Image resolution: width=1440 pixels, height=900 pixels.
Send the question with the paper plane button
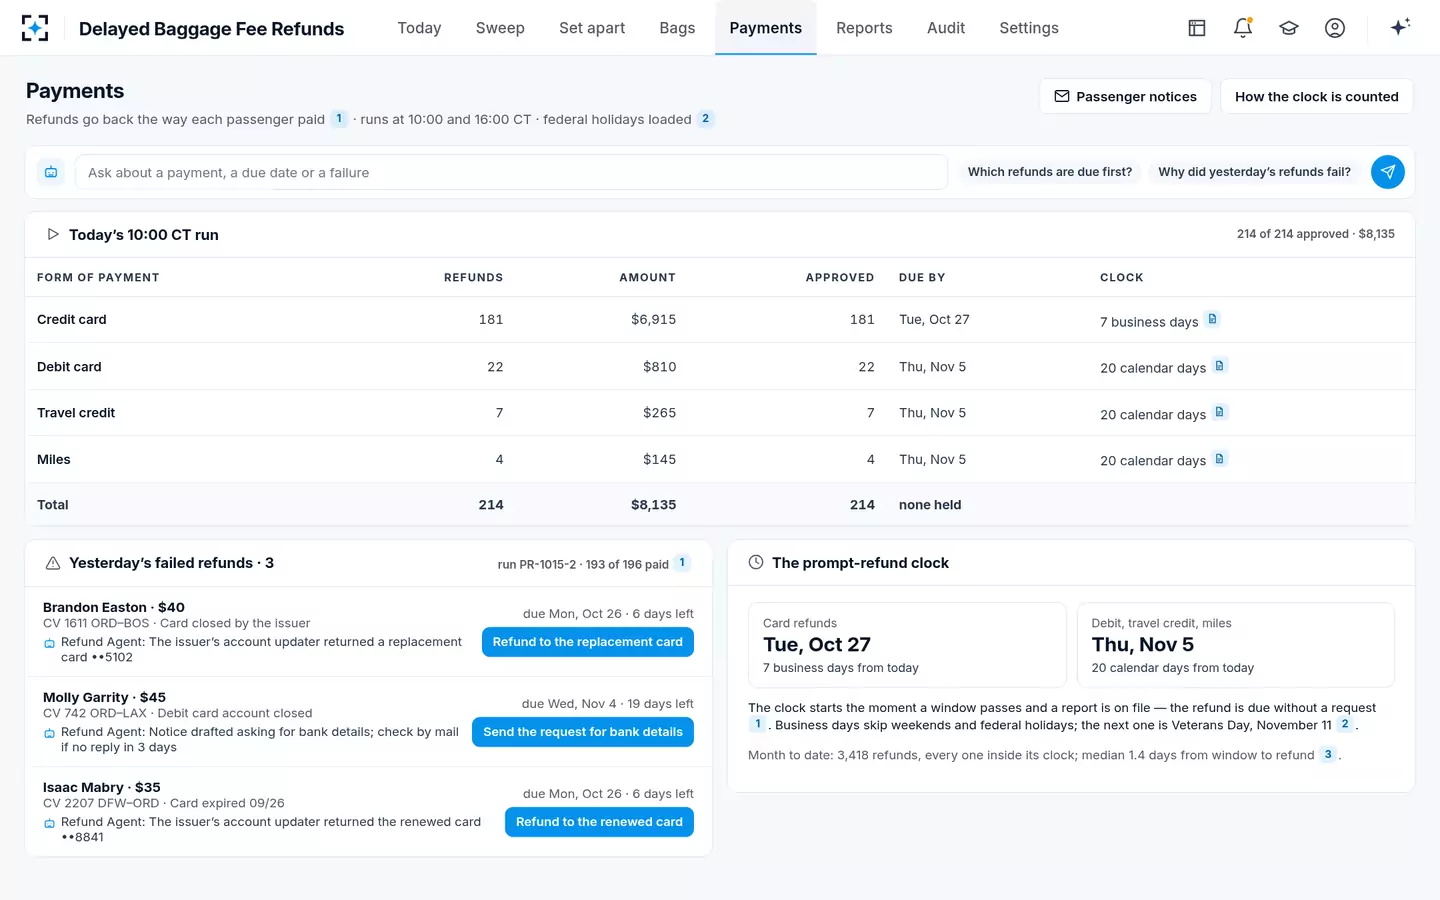click(x=1388, y=172)
